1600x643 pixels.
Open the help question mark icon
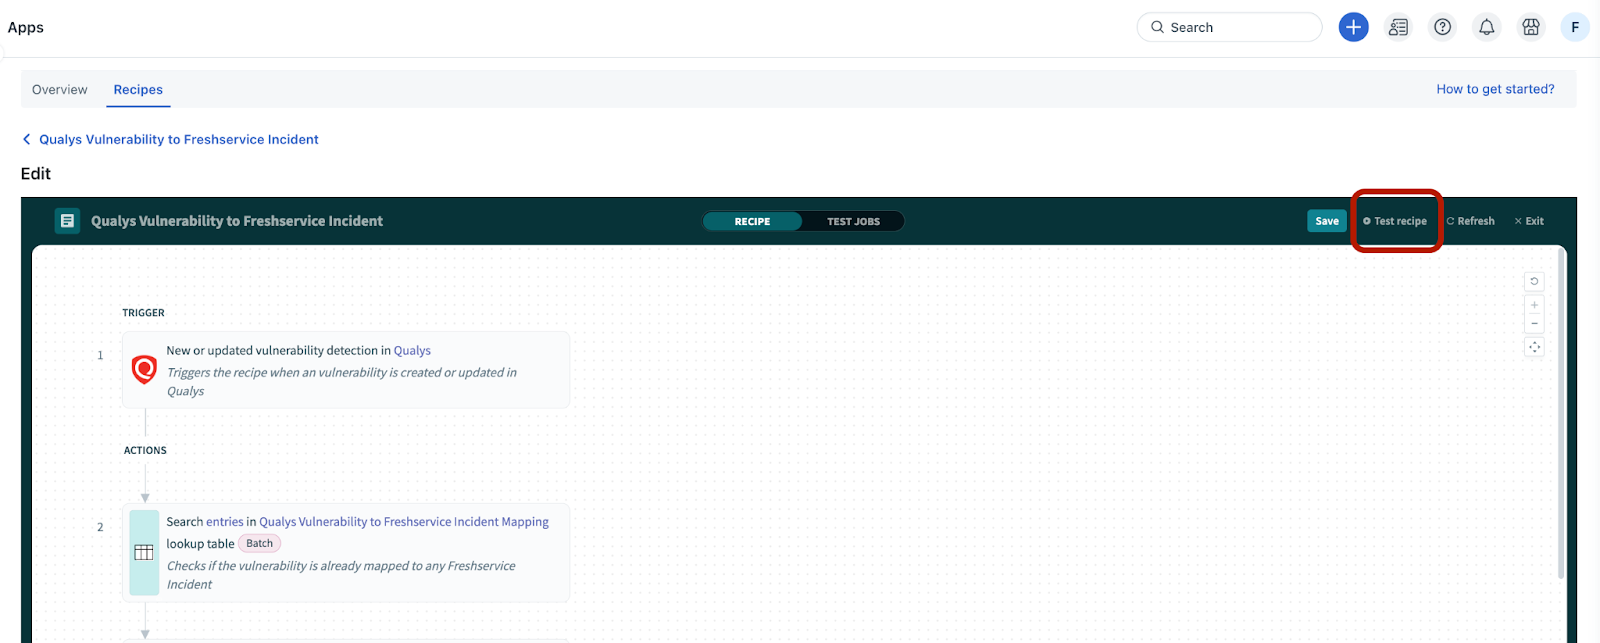pos(1442,27)
